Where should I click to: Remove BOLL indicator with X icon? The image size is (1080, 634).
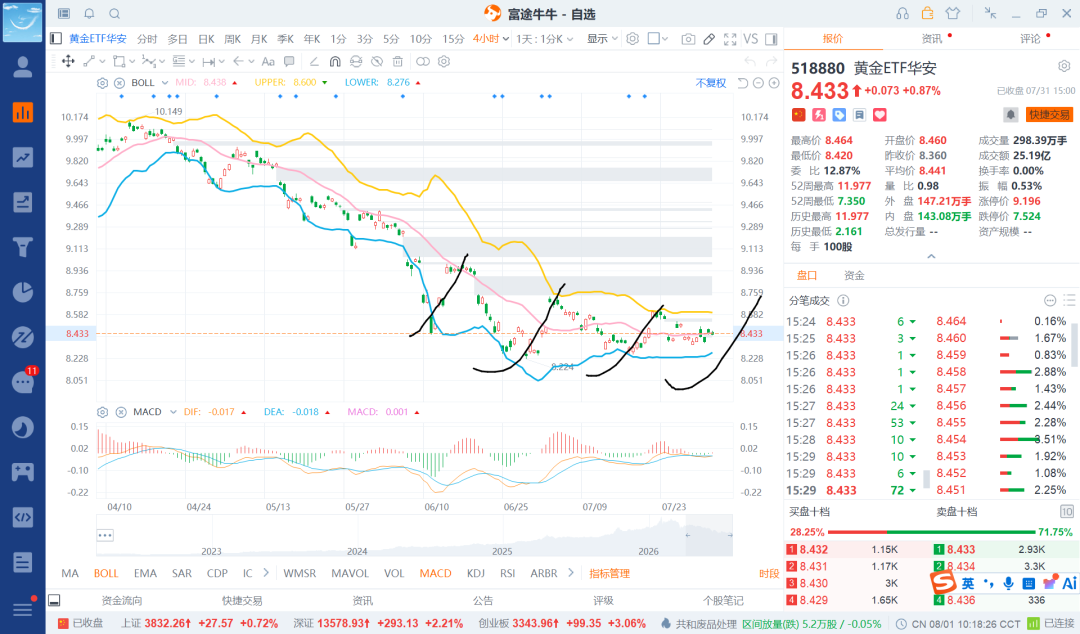pos(119,83)
